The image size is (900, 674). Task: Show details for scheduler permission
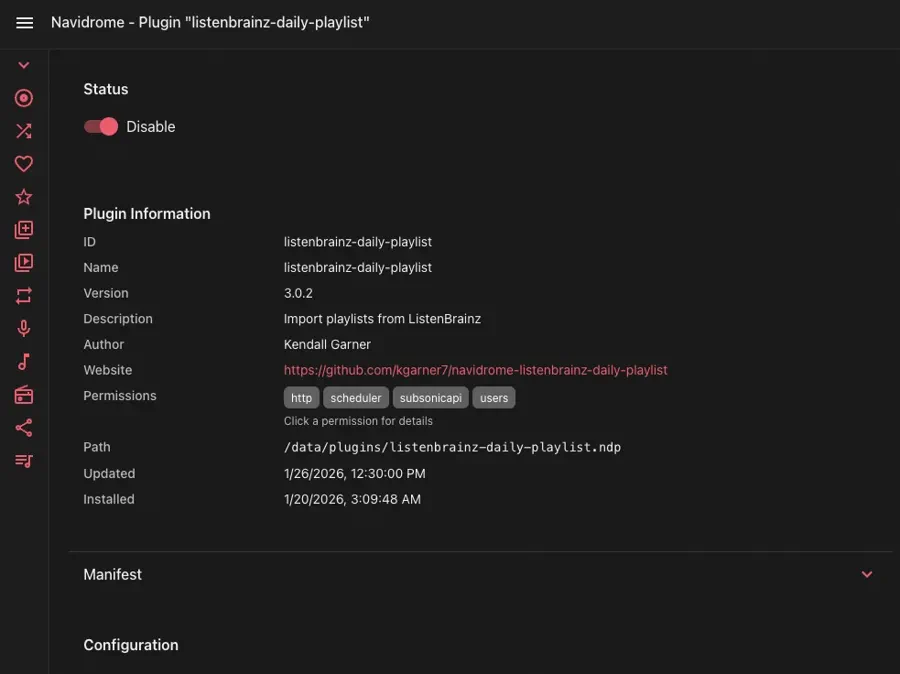pyautogui.click(x=356, y=398)
